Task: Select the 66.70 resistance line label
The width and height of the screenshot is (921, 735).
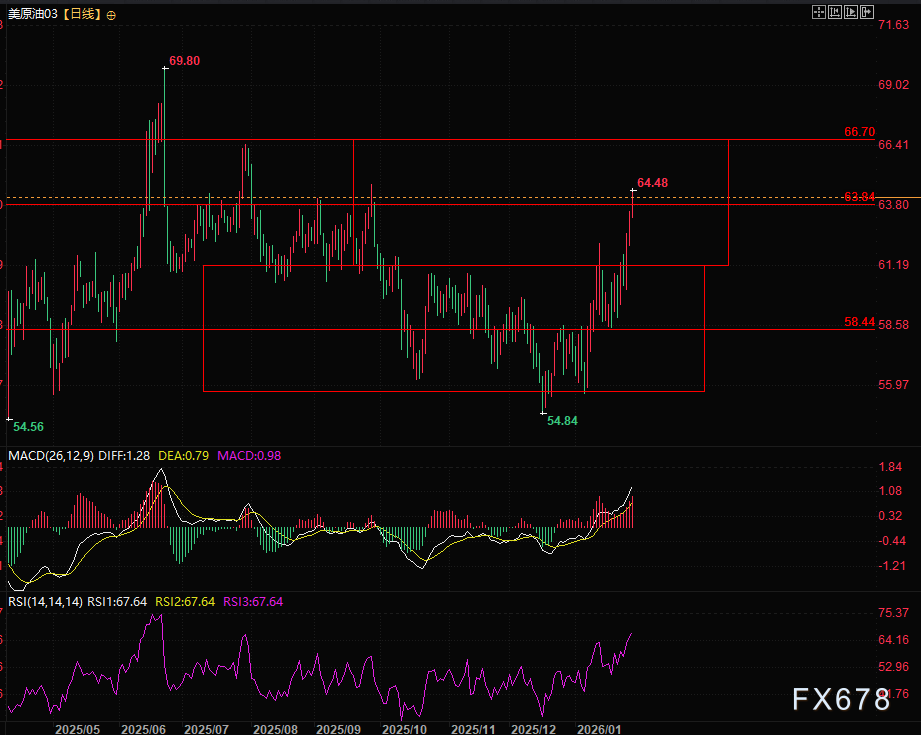Action: point(859,132)
